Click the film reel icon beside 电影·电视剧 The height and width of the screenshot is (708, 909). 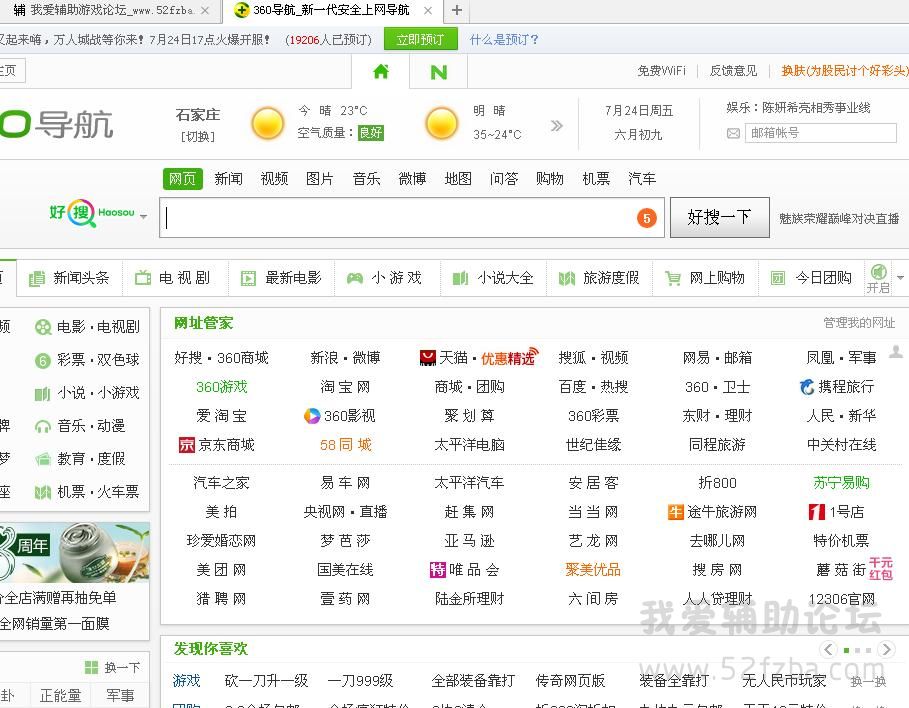click(43, 328)
